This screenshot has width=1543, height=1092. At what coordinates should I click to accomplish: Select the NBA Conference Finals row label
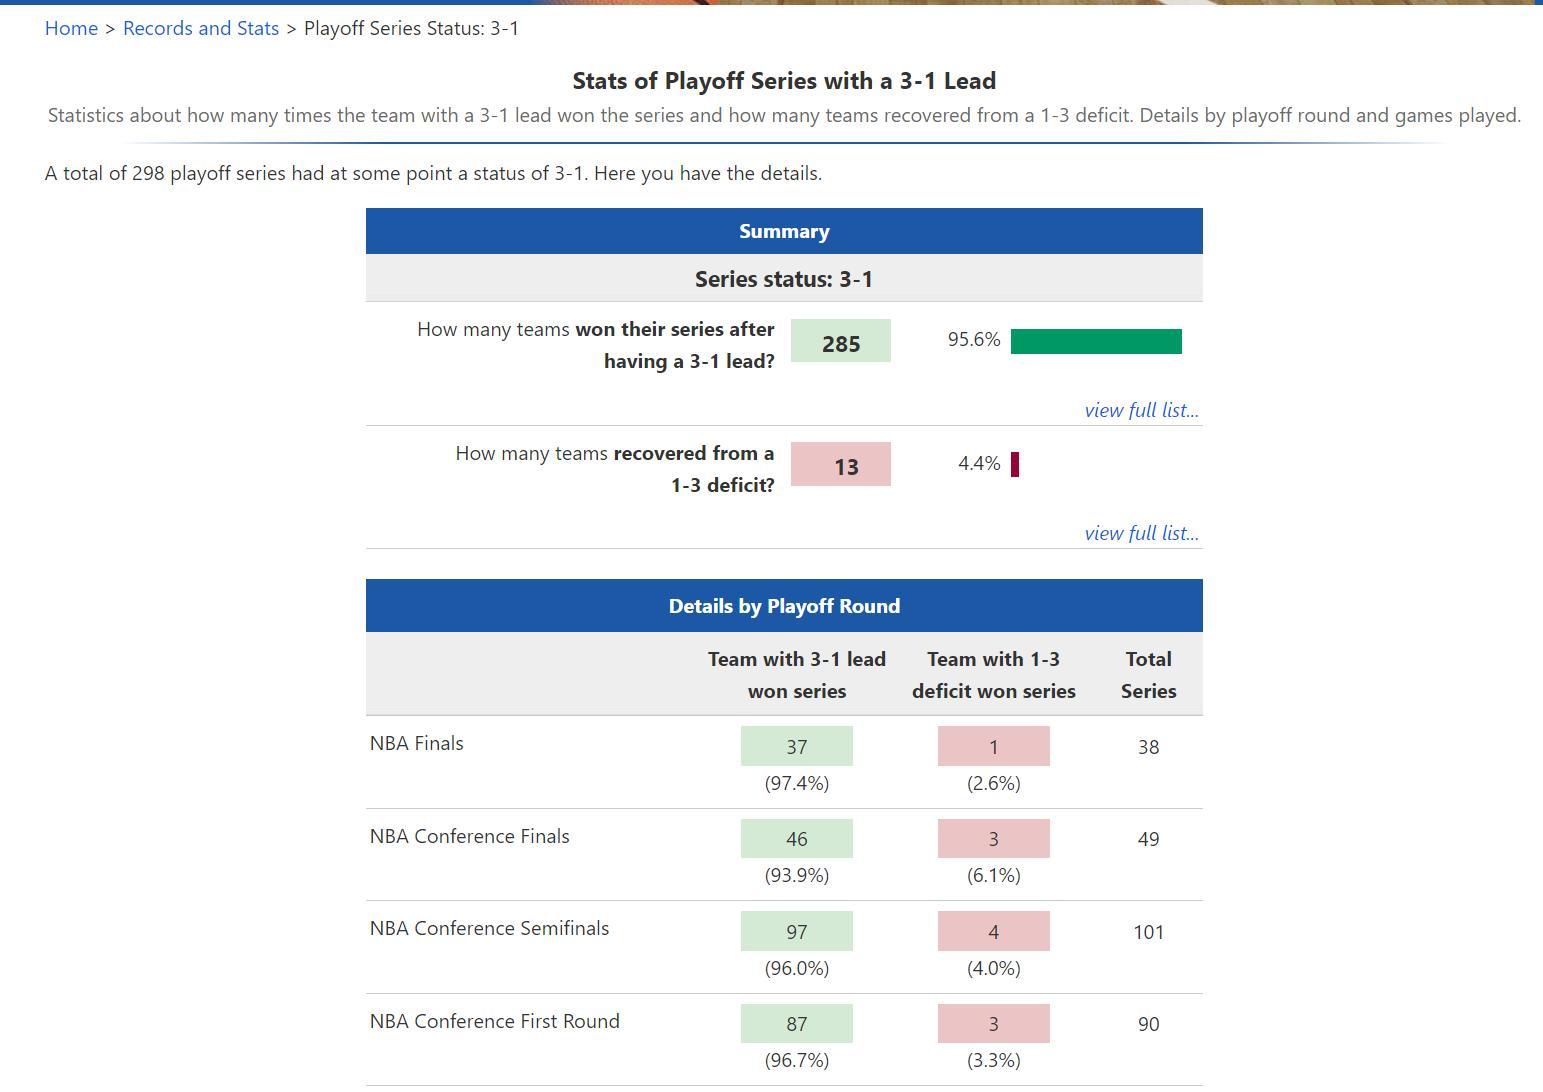469,836
